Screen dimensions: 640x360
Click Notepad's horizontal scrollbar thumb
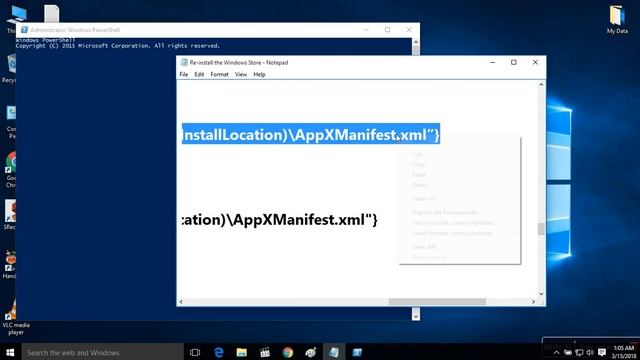(x=437, y=302)
